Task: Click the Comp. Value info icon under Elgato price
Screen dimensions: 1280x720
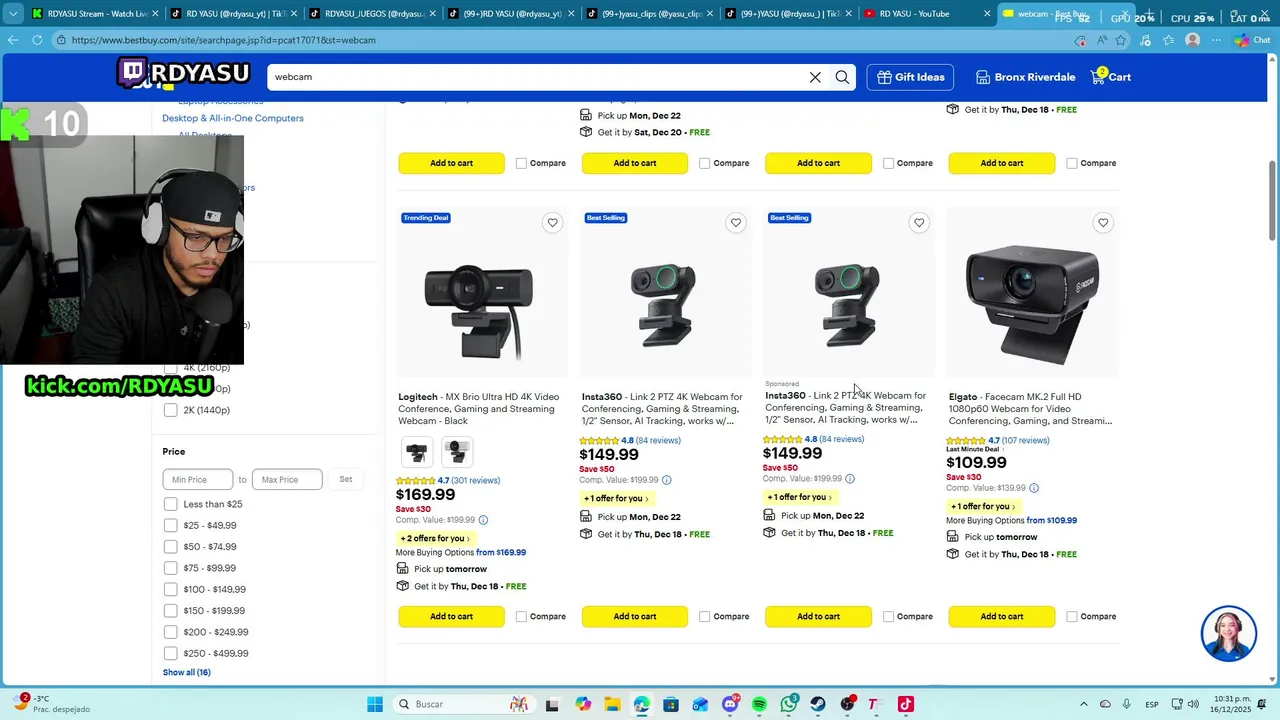Action: 1034,488
